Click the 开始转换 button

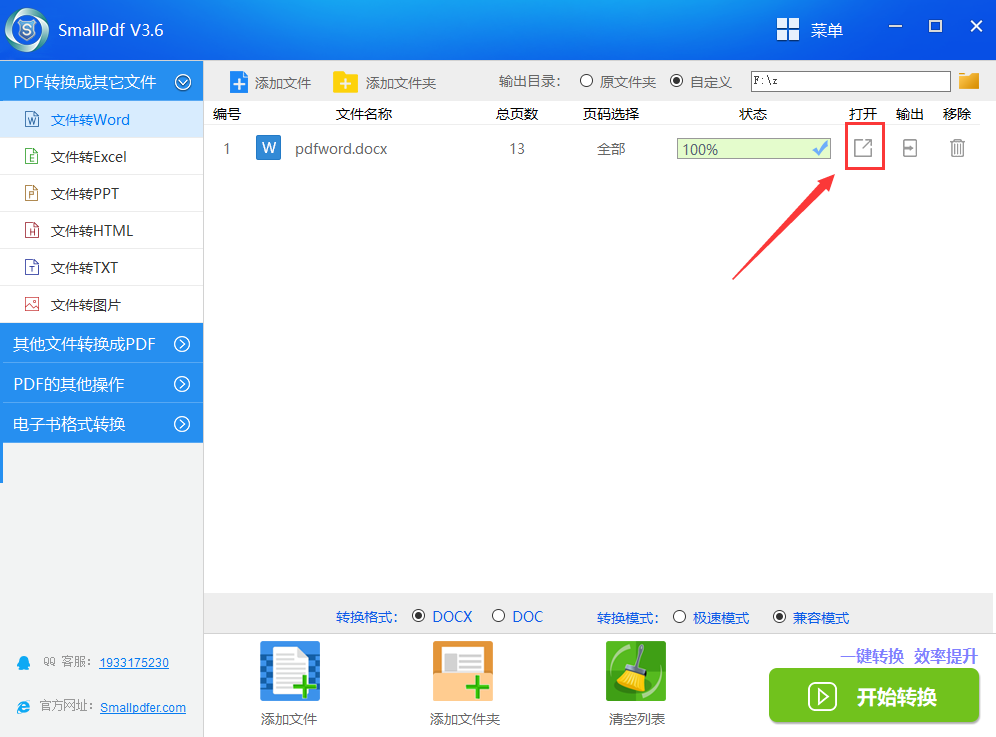873,696
